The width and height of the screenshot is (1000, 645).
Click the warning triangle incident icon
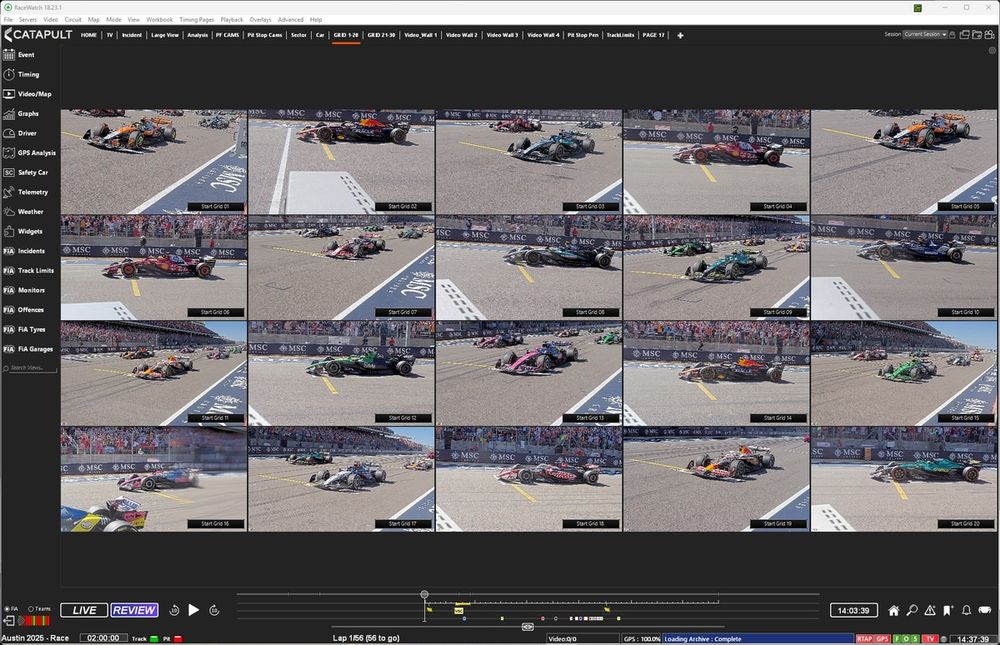930,610
